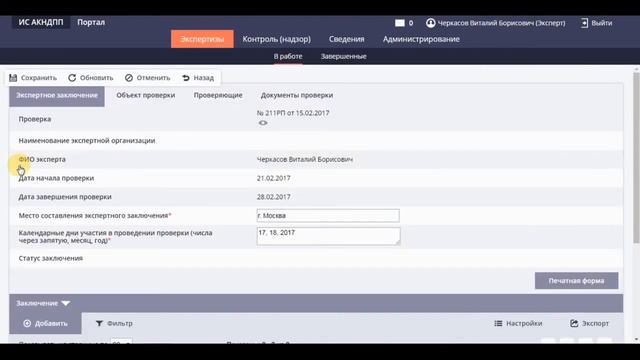Click the message count 0

[x=411, y=23]
